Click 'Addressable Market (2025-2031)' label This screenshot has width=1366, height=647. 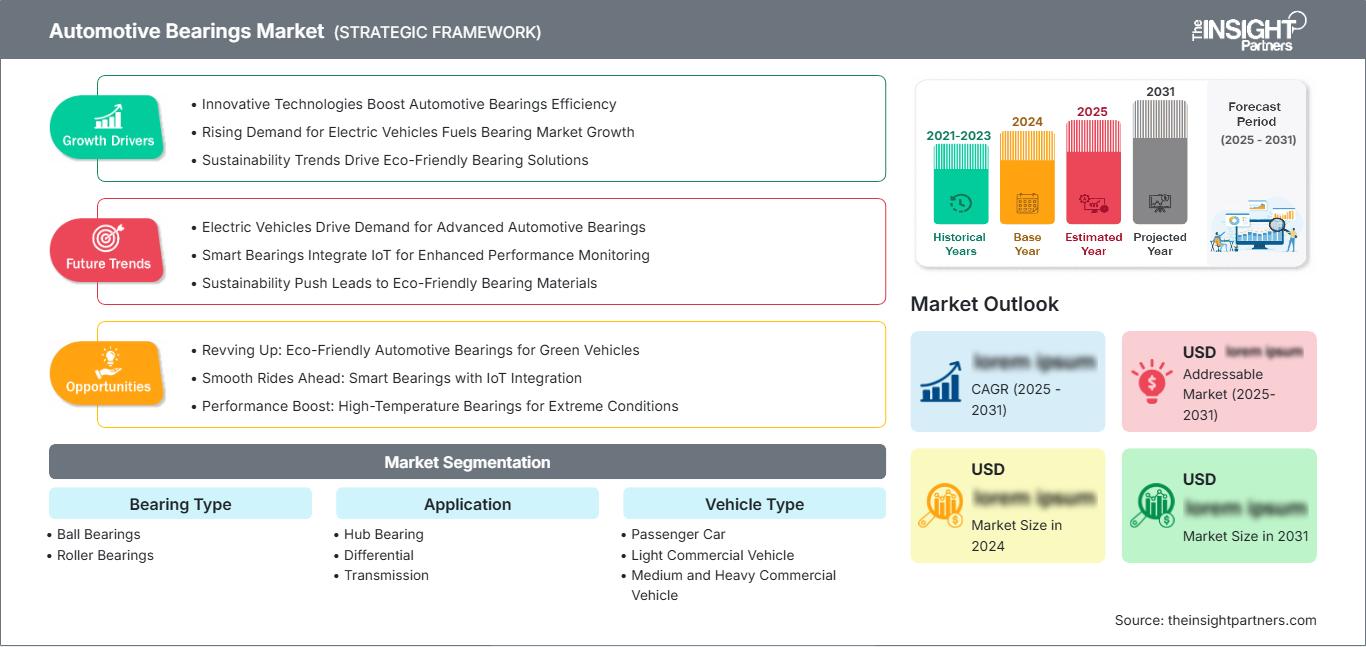1229,394
